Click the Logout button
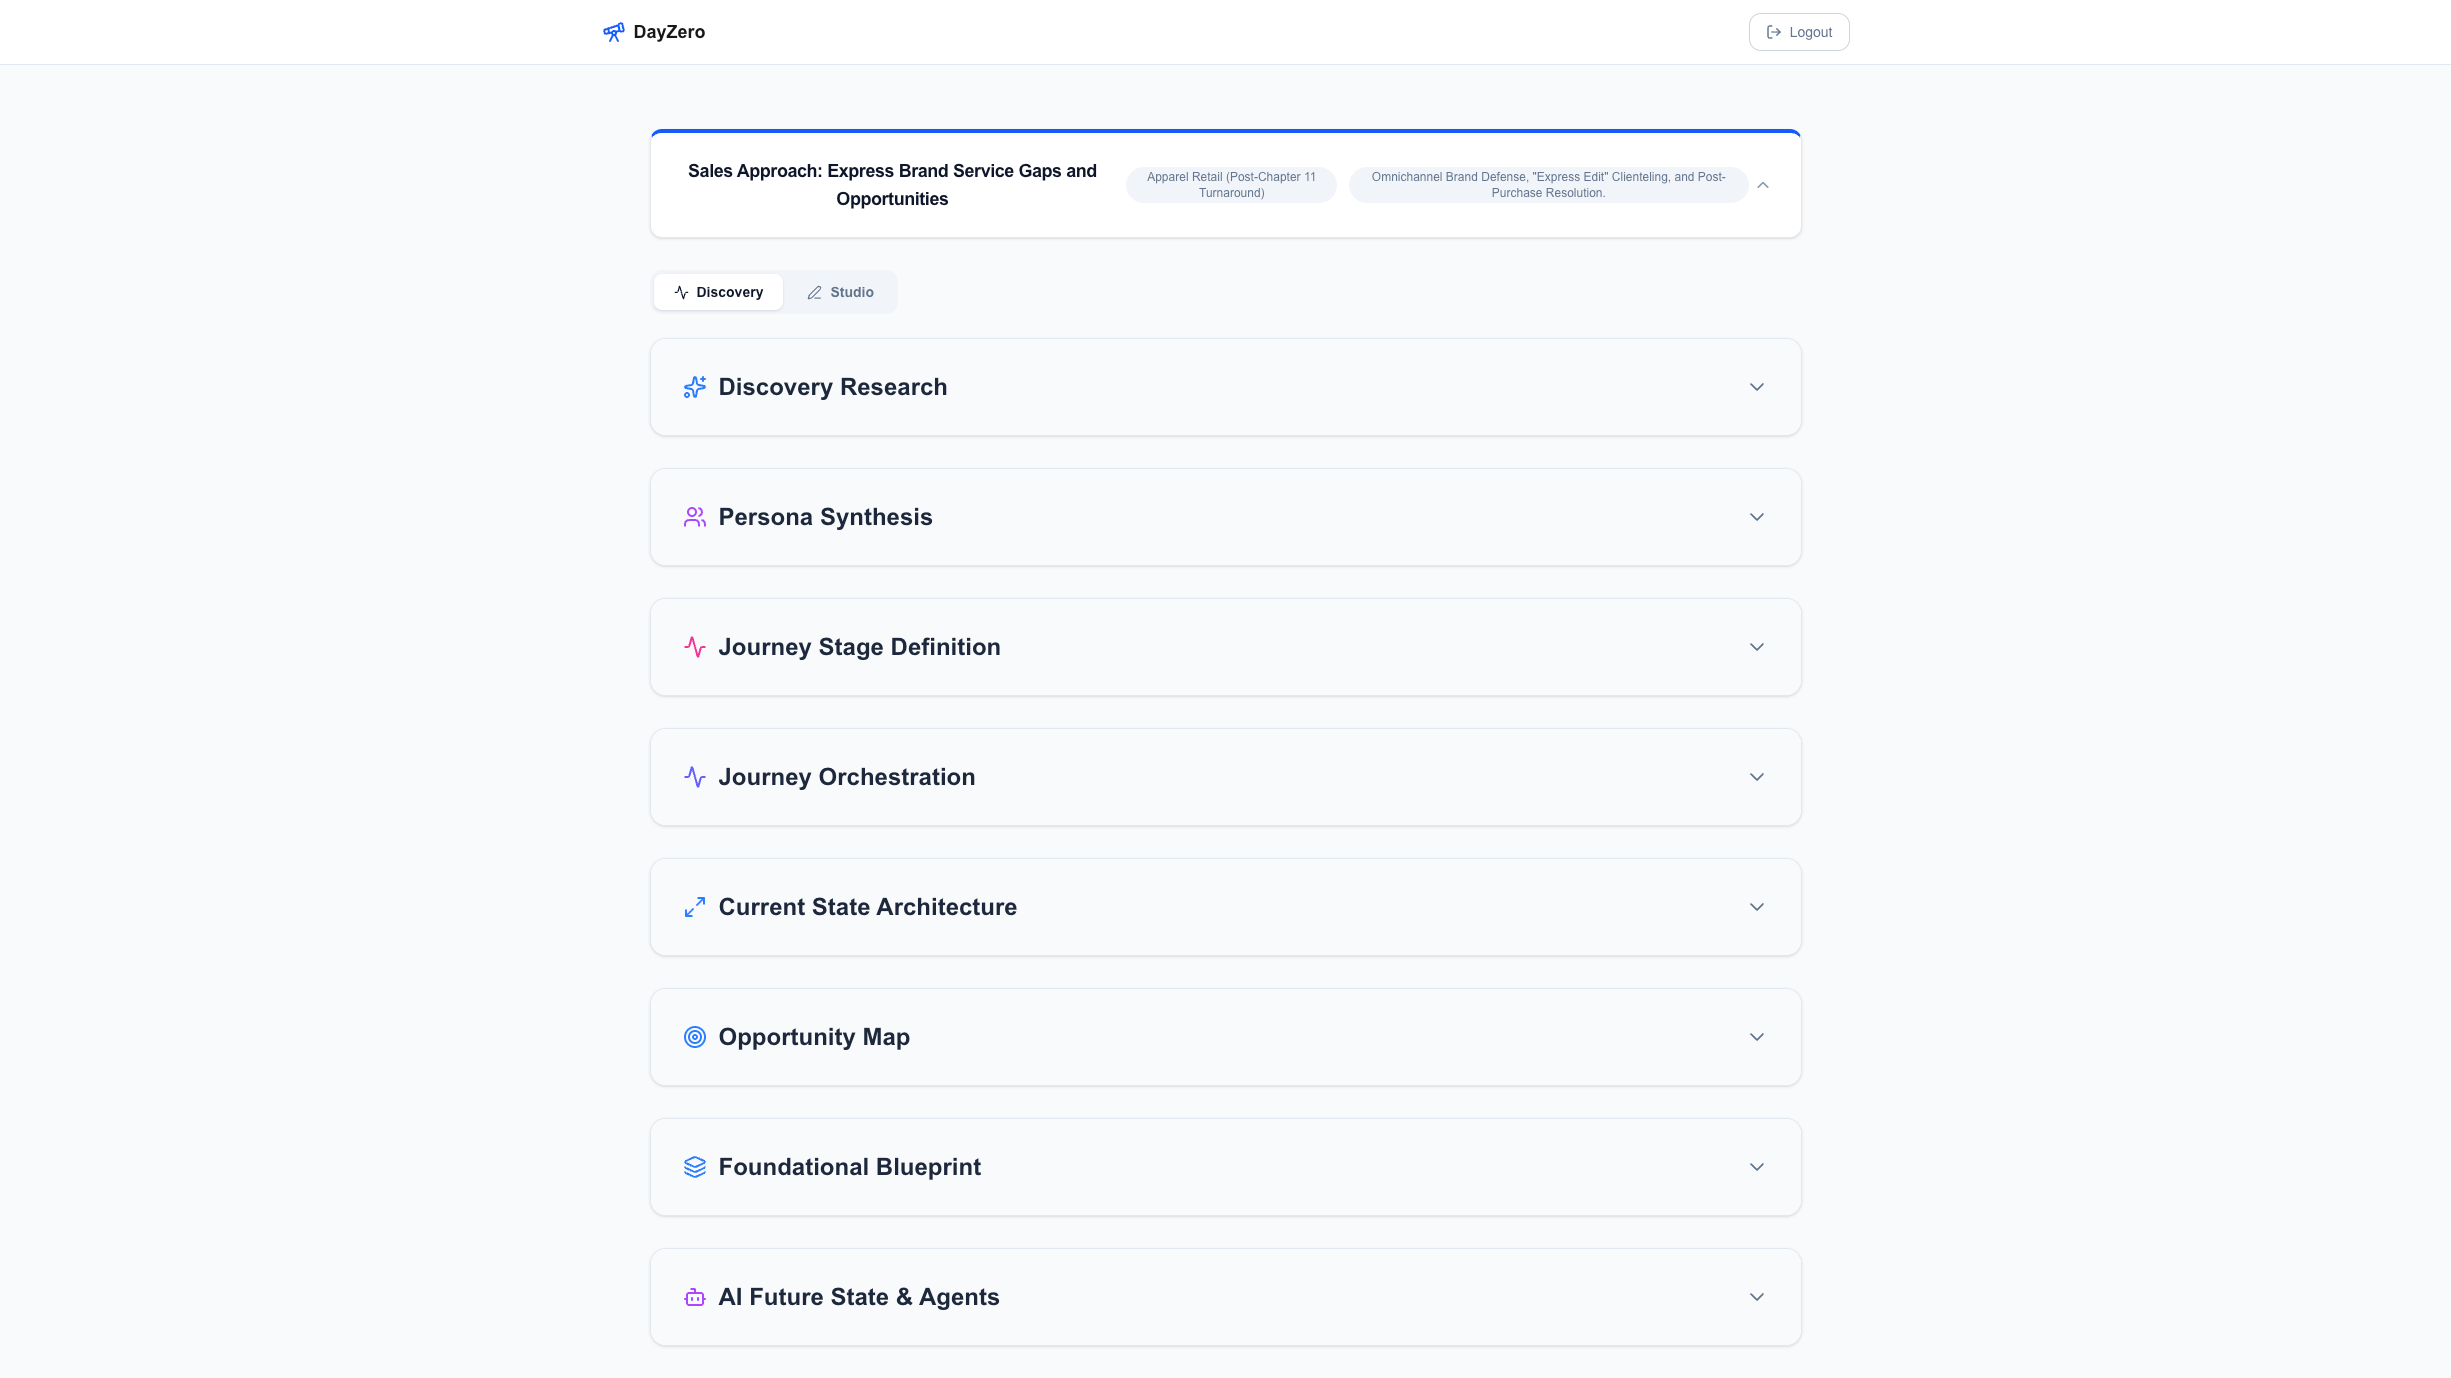 tap(1798, 31)
